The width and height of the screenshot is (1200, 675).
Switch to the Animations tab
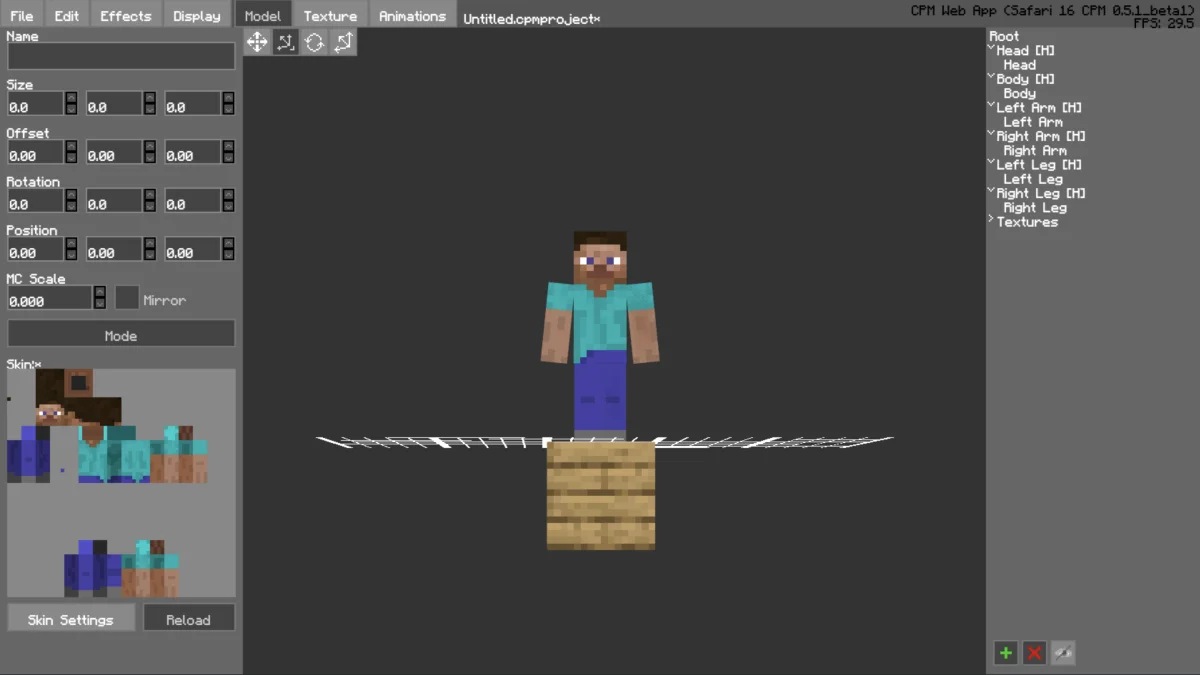[412, 15]
